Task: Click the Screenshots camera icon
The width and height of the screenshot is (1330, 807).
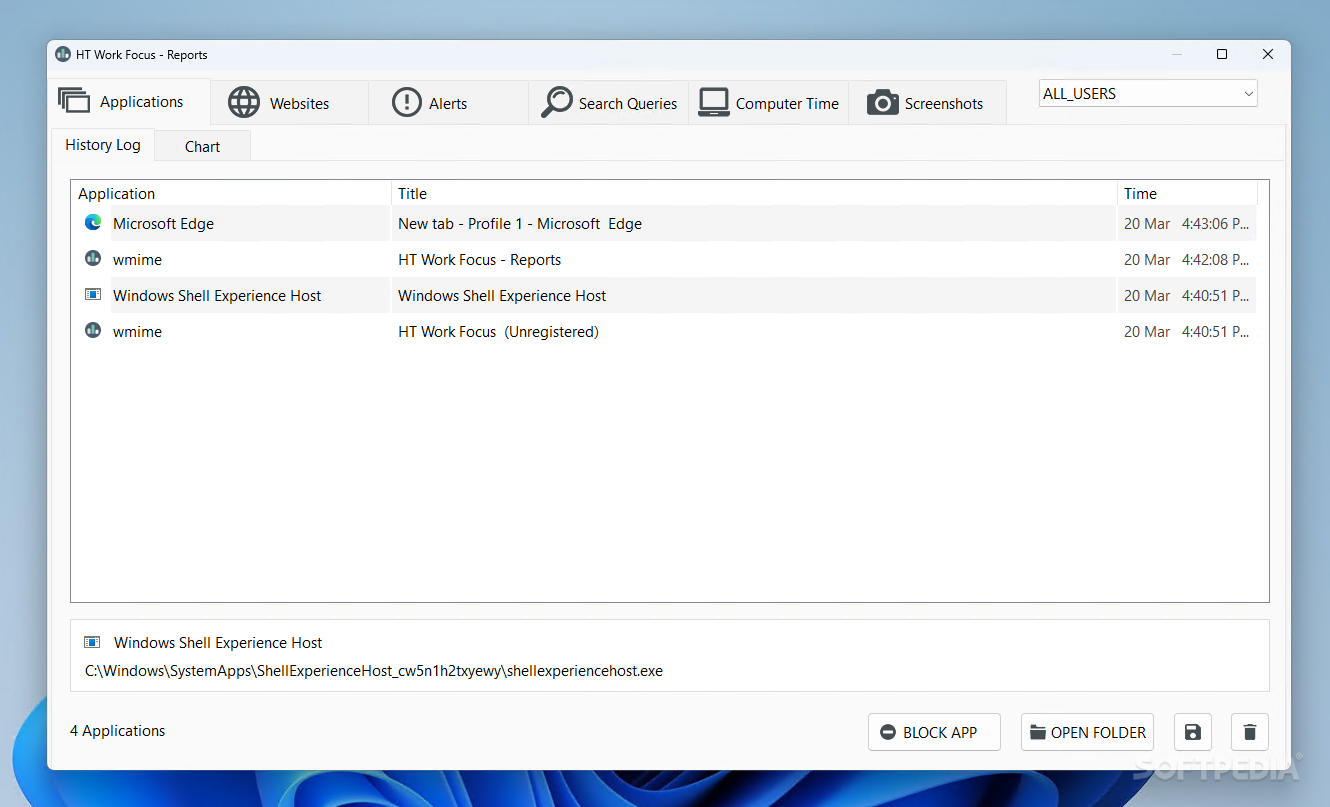Action: 882,103
